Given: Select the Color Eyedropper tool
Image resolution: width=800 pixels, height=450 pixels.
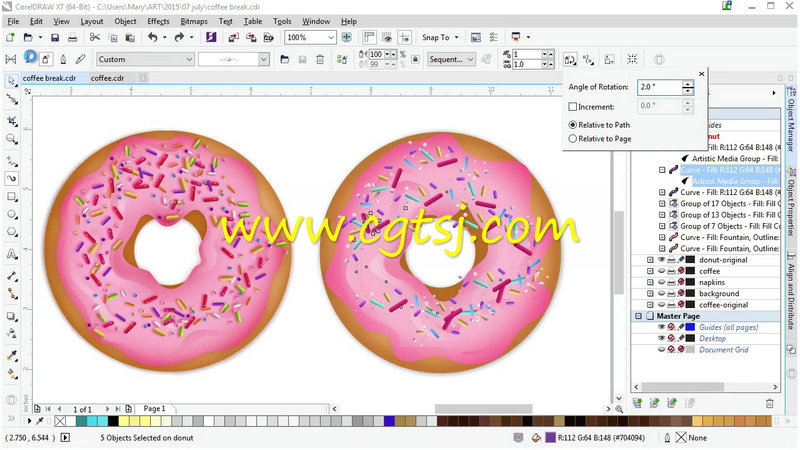Looking at the screenshot, I should point(11,356).
